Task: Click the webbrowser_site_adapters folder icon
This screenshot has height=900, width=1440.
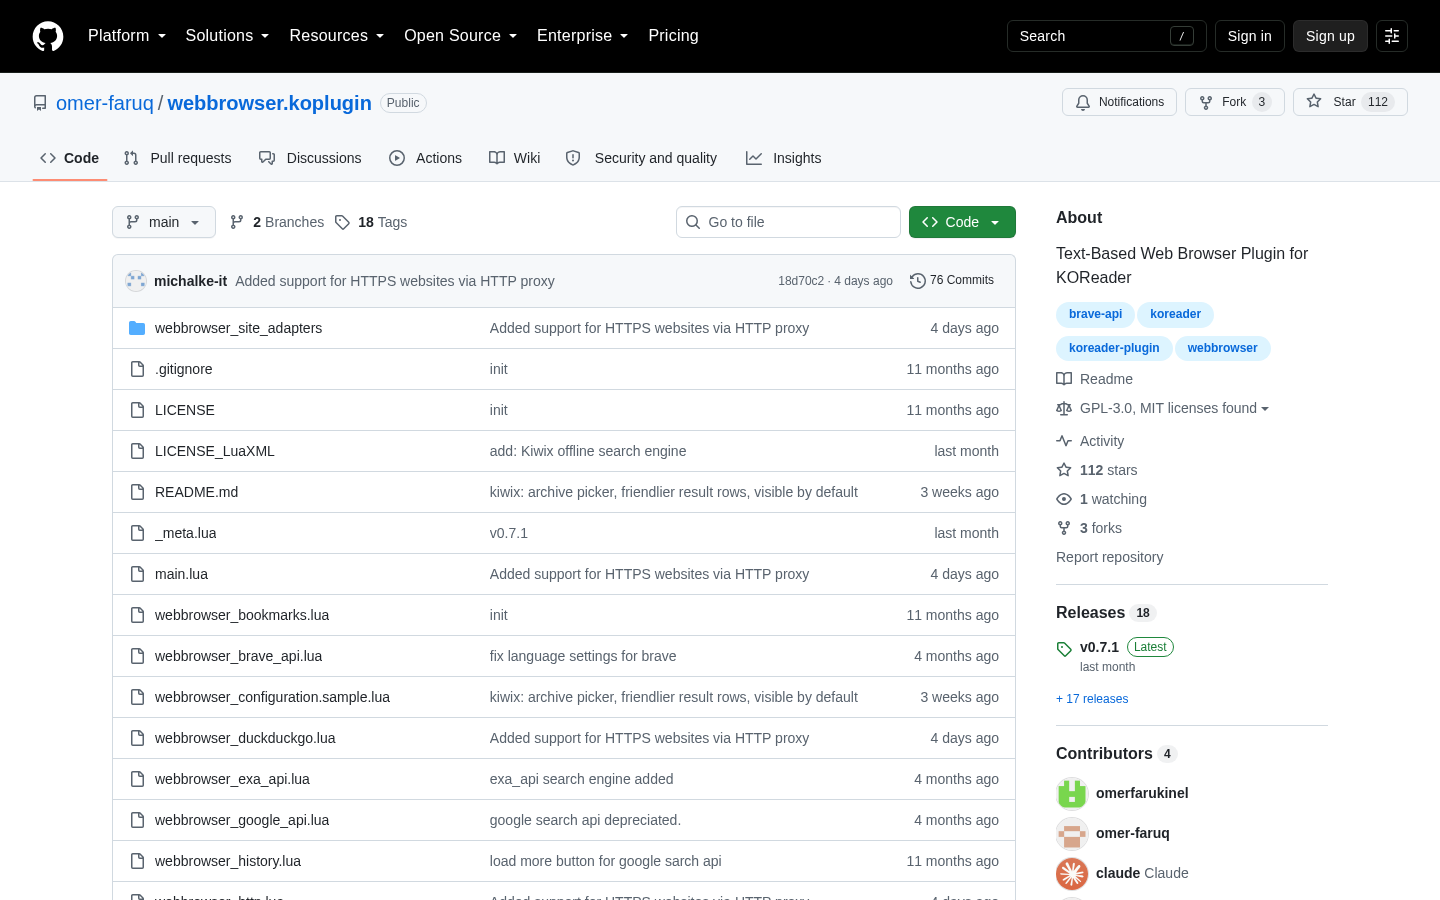Action: tap(137, 328)
